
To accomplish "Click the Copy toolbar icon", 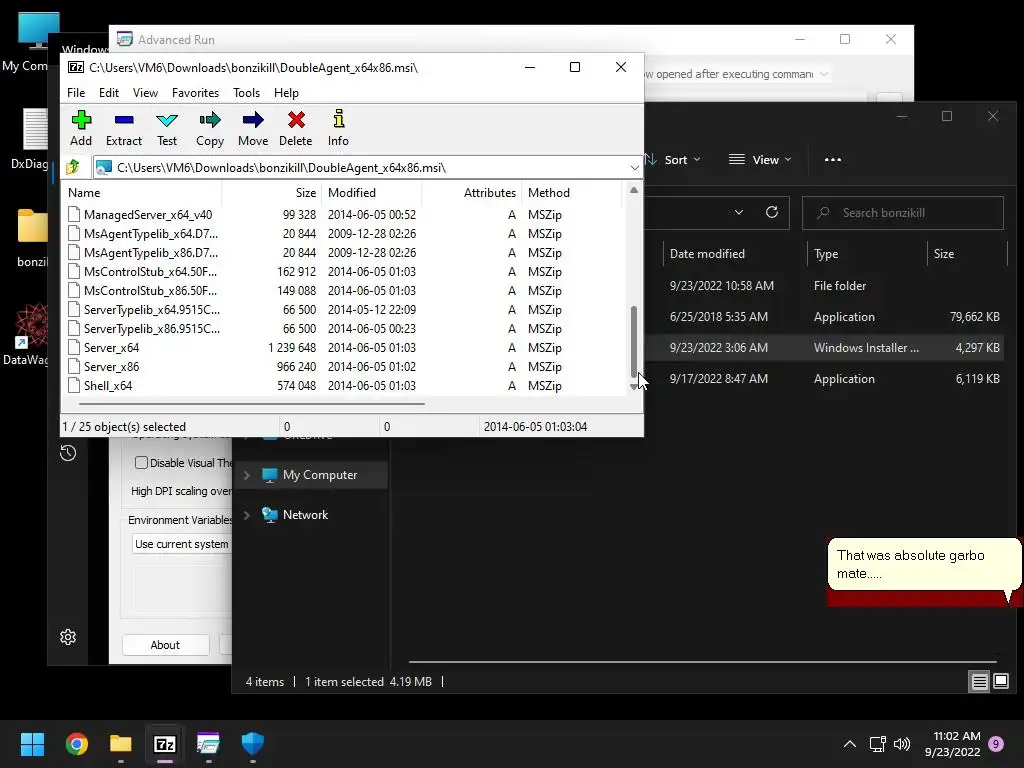I will tap(210, 128).
